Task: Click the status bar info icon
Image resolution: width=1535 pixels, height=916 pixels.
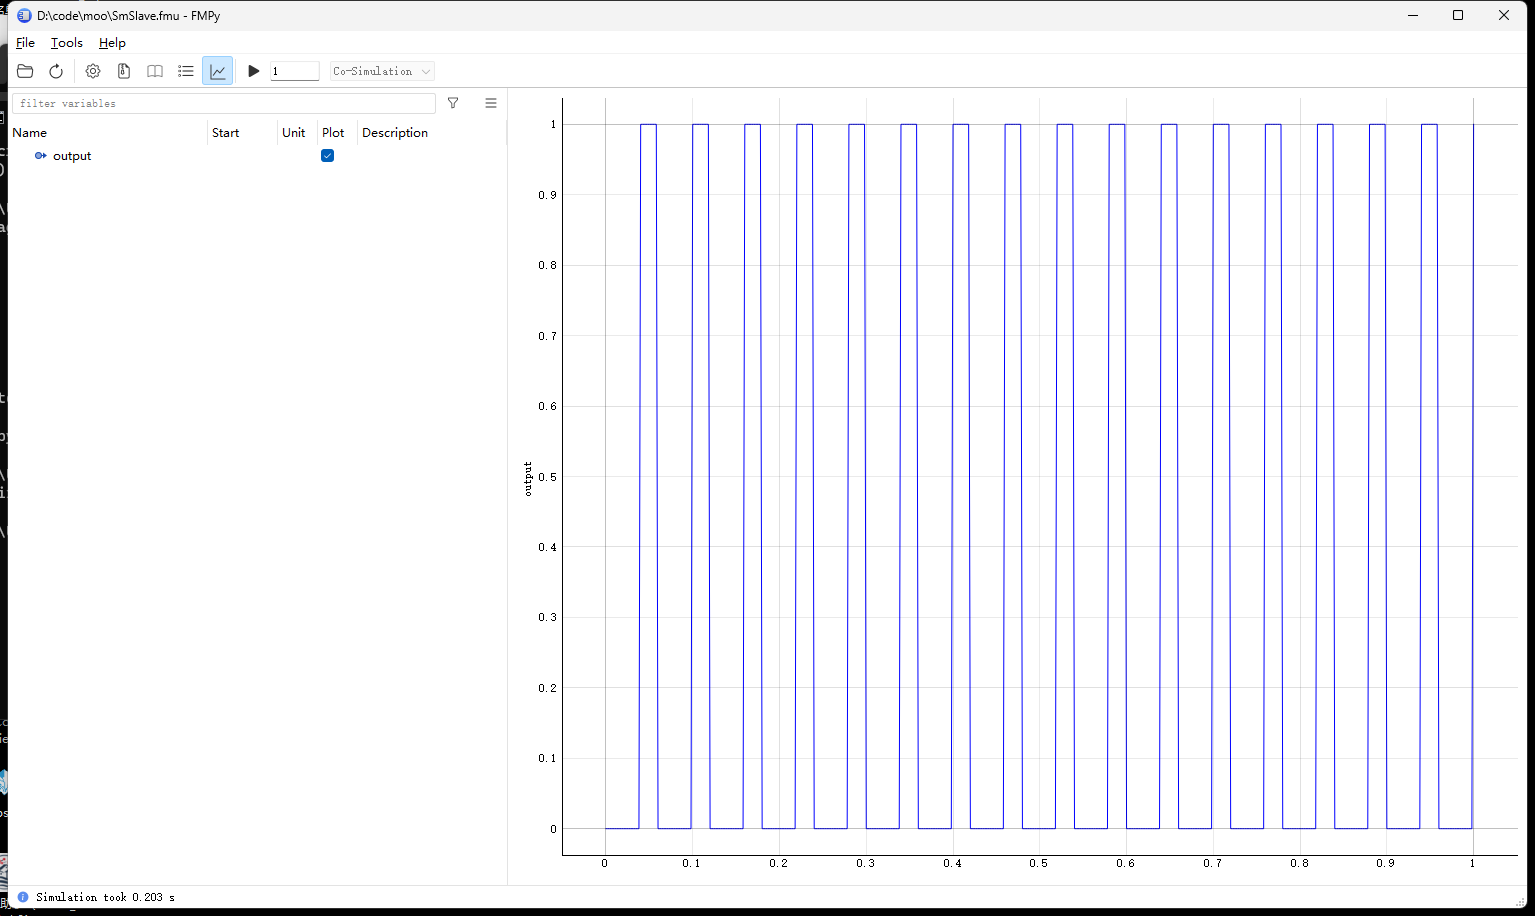Action: pos(23,897)
